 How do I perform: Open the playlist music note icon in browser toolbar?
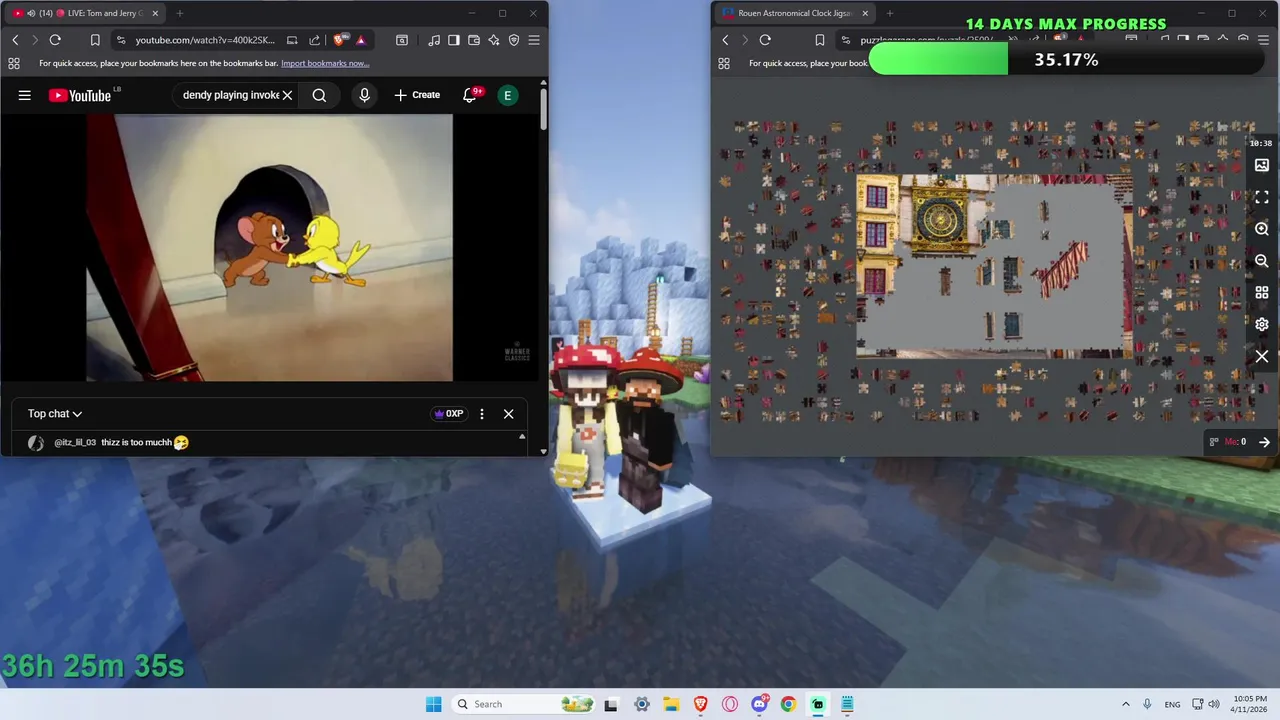(x=434, y=40)
